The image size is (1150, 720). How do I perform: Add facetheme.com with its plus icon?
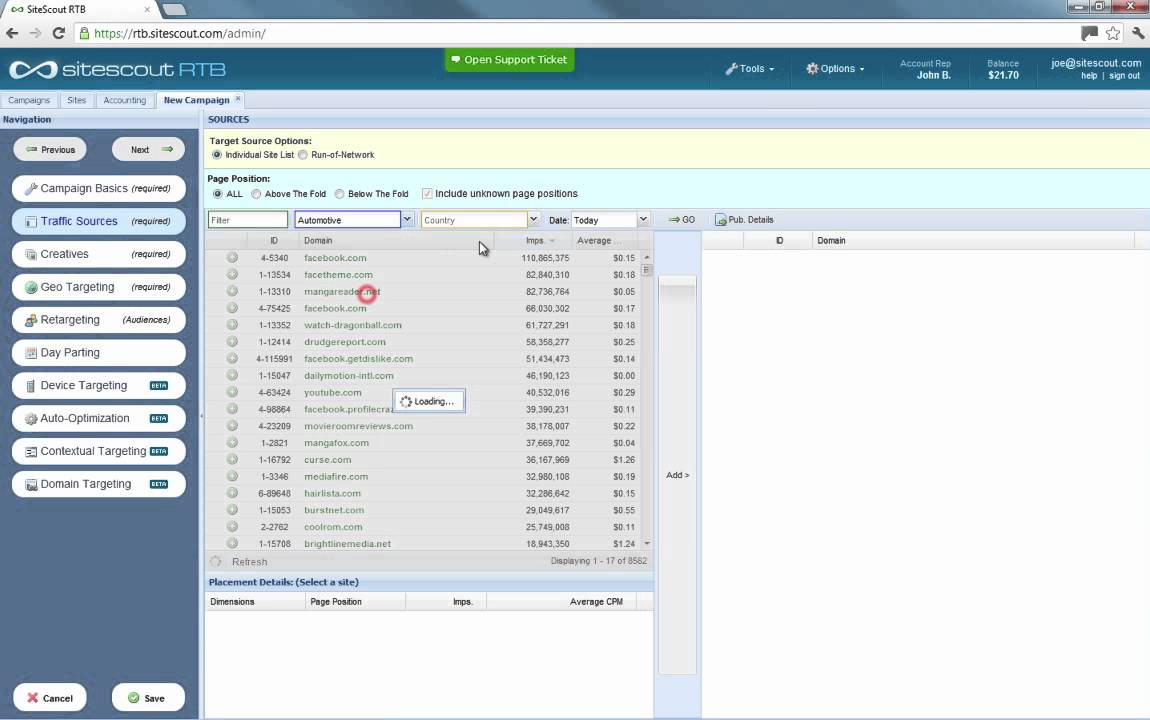(x=232, y=274)
